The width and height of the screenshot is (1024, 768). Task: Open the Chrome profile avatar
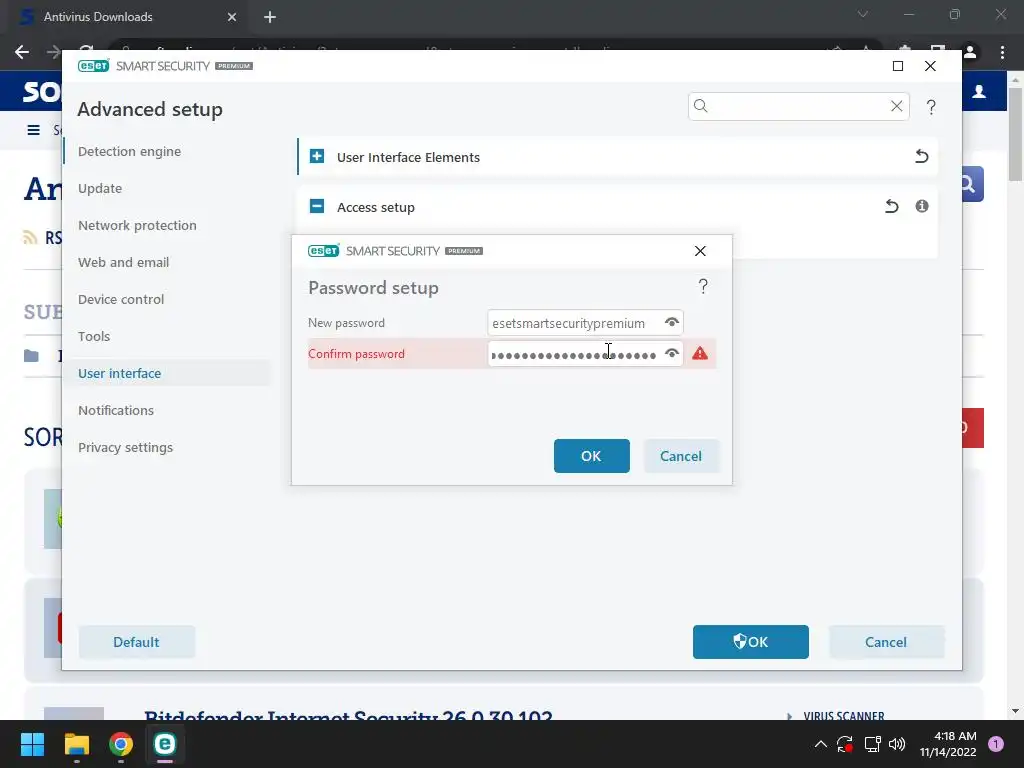(970, 52)
